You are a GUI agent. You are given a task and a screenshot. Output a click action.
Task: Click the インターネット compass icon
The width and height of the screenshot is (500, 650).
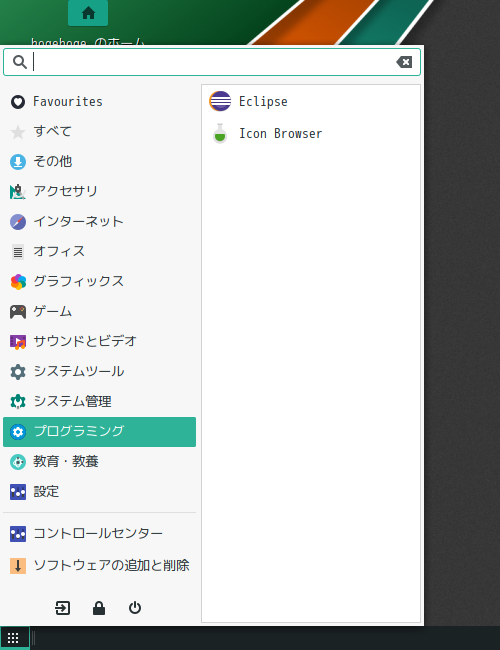click(x=18, y=222)
